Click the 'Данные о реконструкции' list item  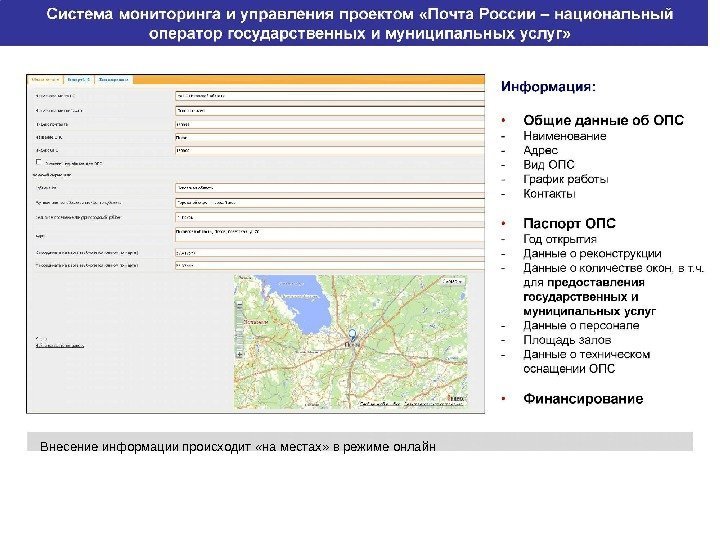tap(592, 254)
